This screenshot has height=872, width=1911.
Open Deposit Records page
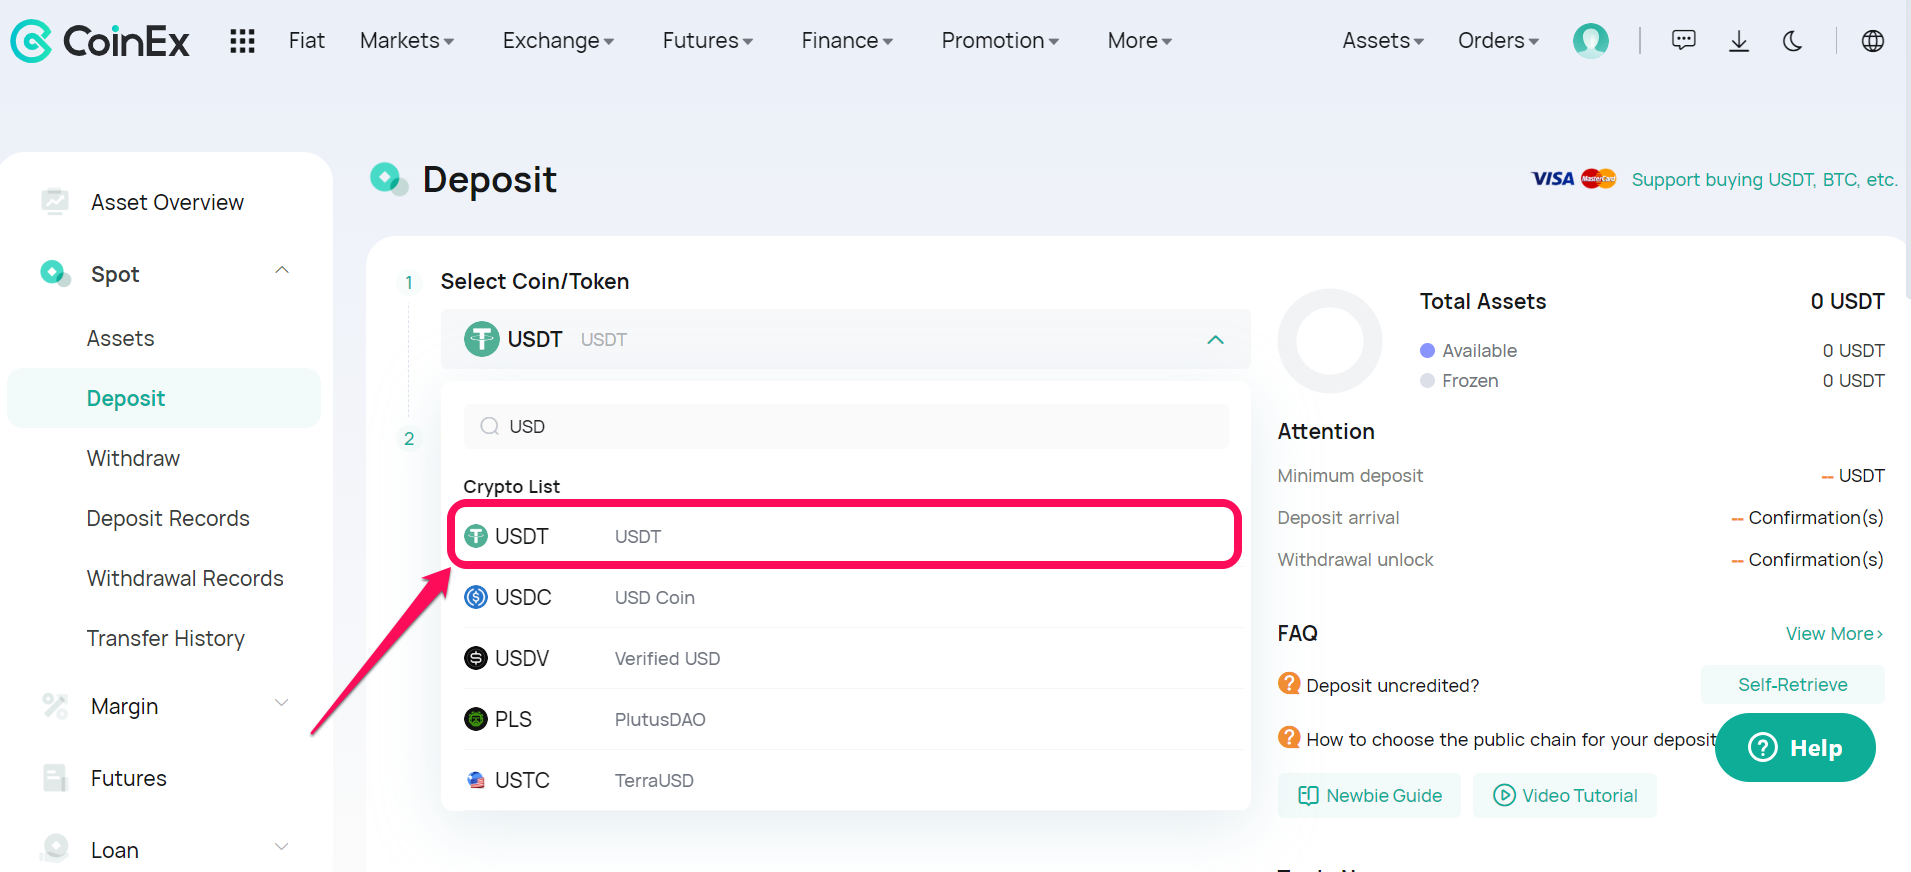[168, 518]
